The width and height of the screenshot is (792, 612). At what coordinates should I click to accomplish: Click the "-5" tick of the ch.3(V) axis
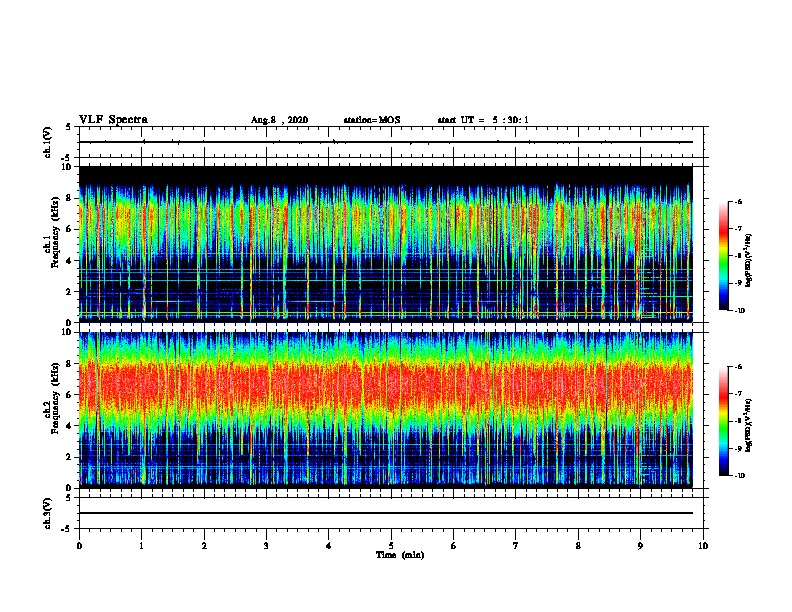66,529
